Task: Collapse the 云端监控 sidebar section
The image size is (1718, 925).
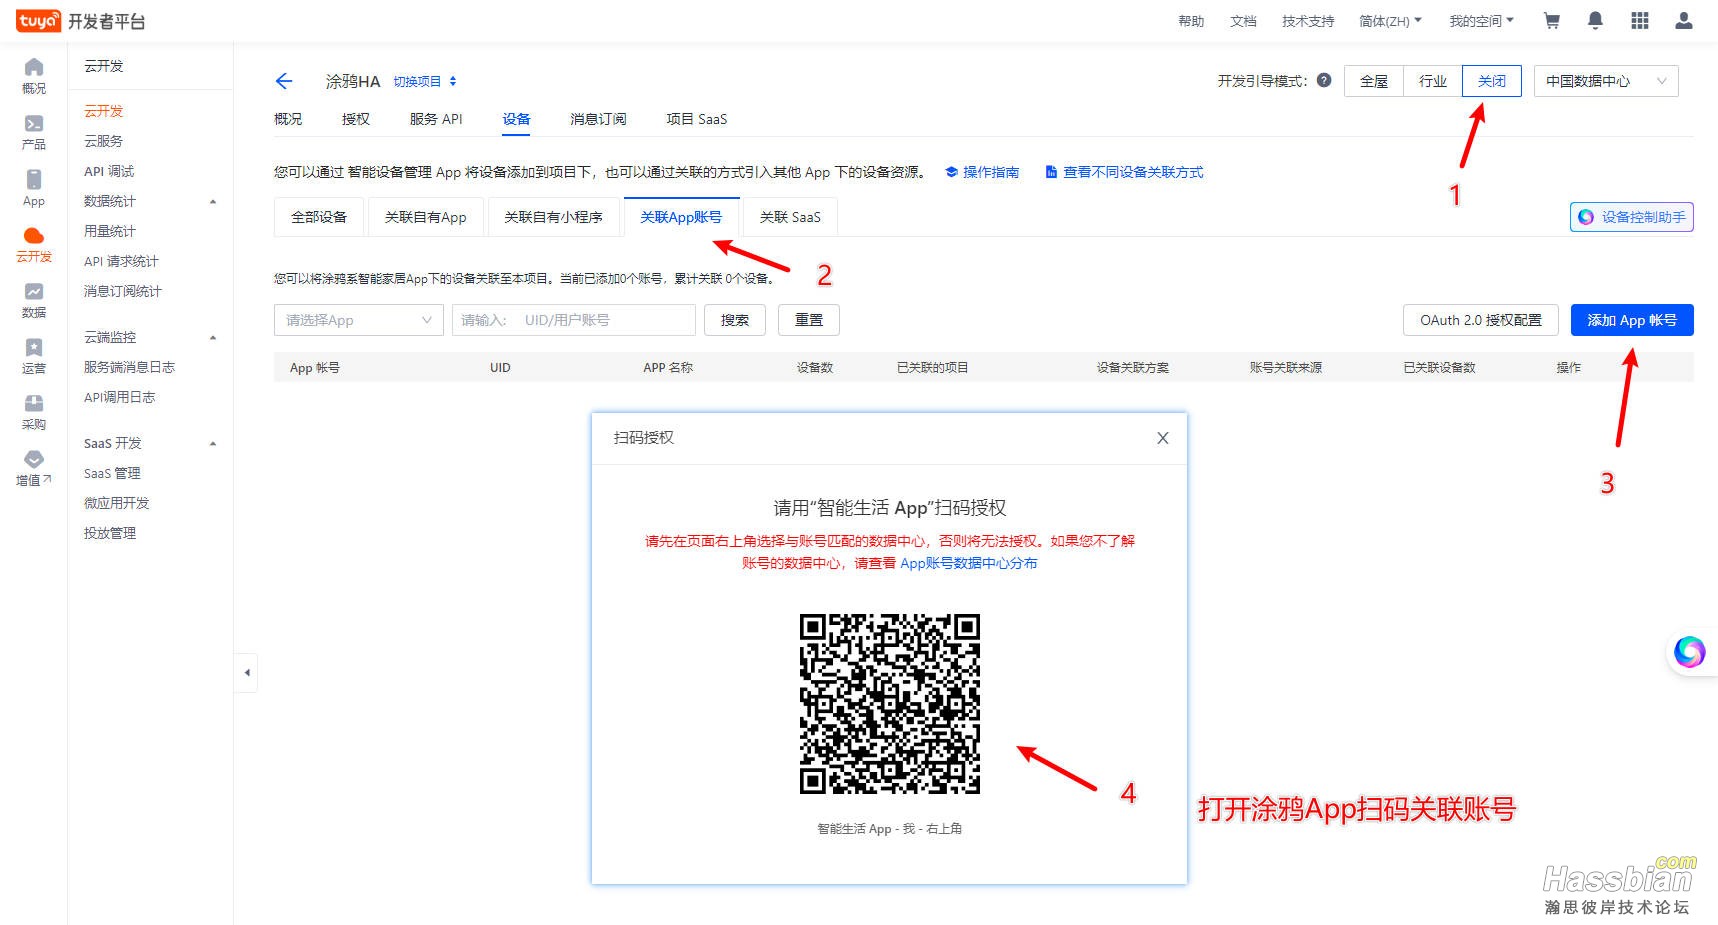Action: 213,337
